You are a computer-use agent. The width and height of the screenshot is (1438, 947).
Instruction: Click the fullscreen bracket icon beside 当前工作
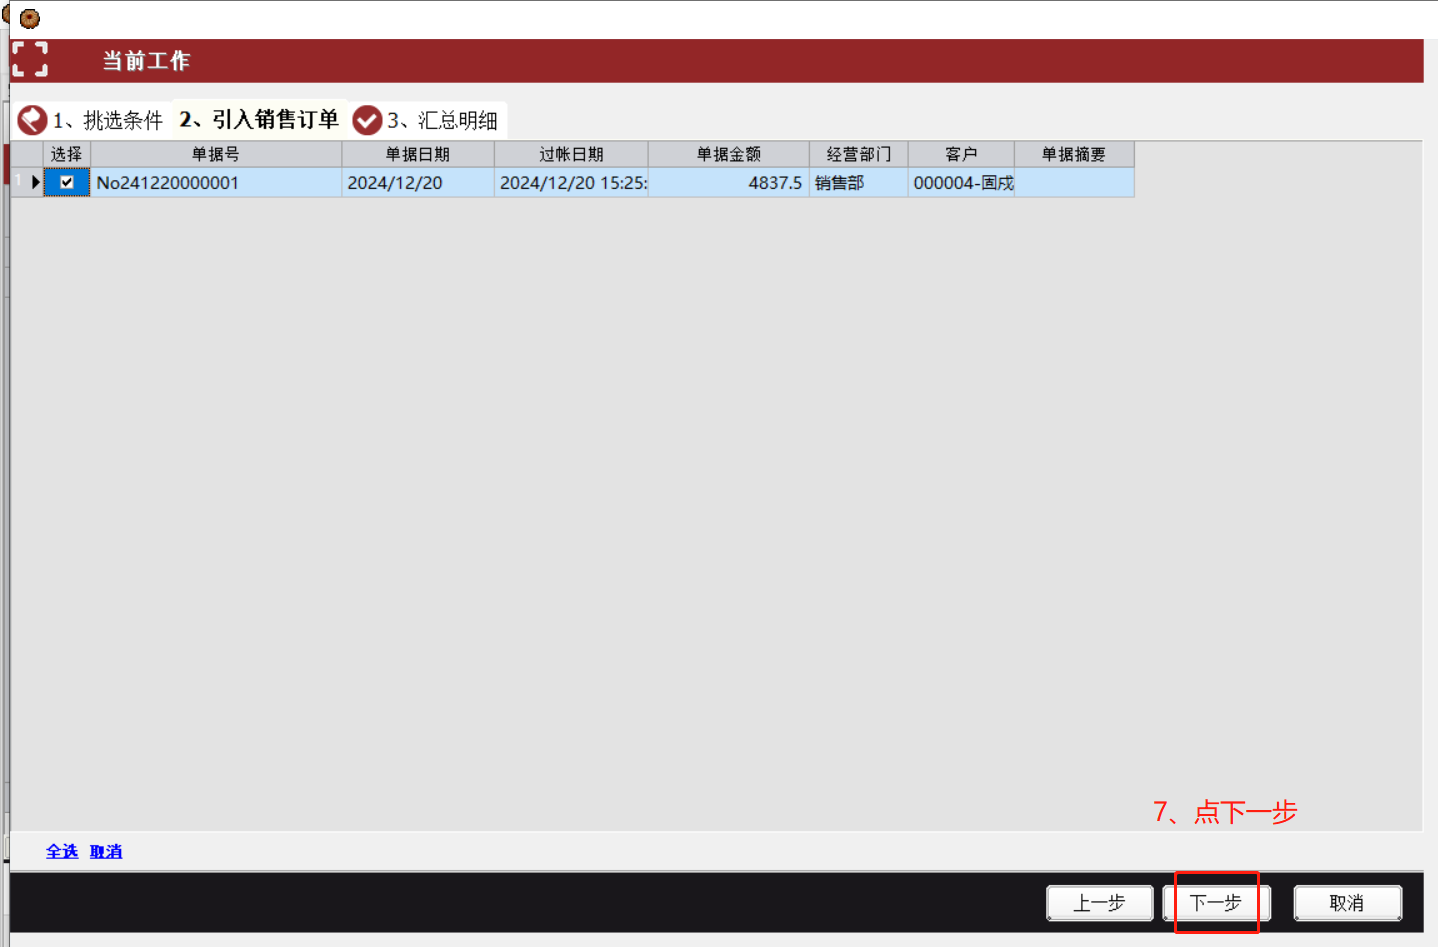[x=30, y=60]
